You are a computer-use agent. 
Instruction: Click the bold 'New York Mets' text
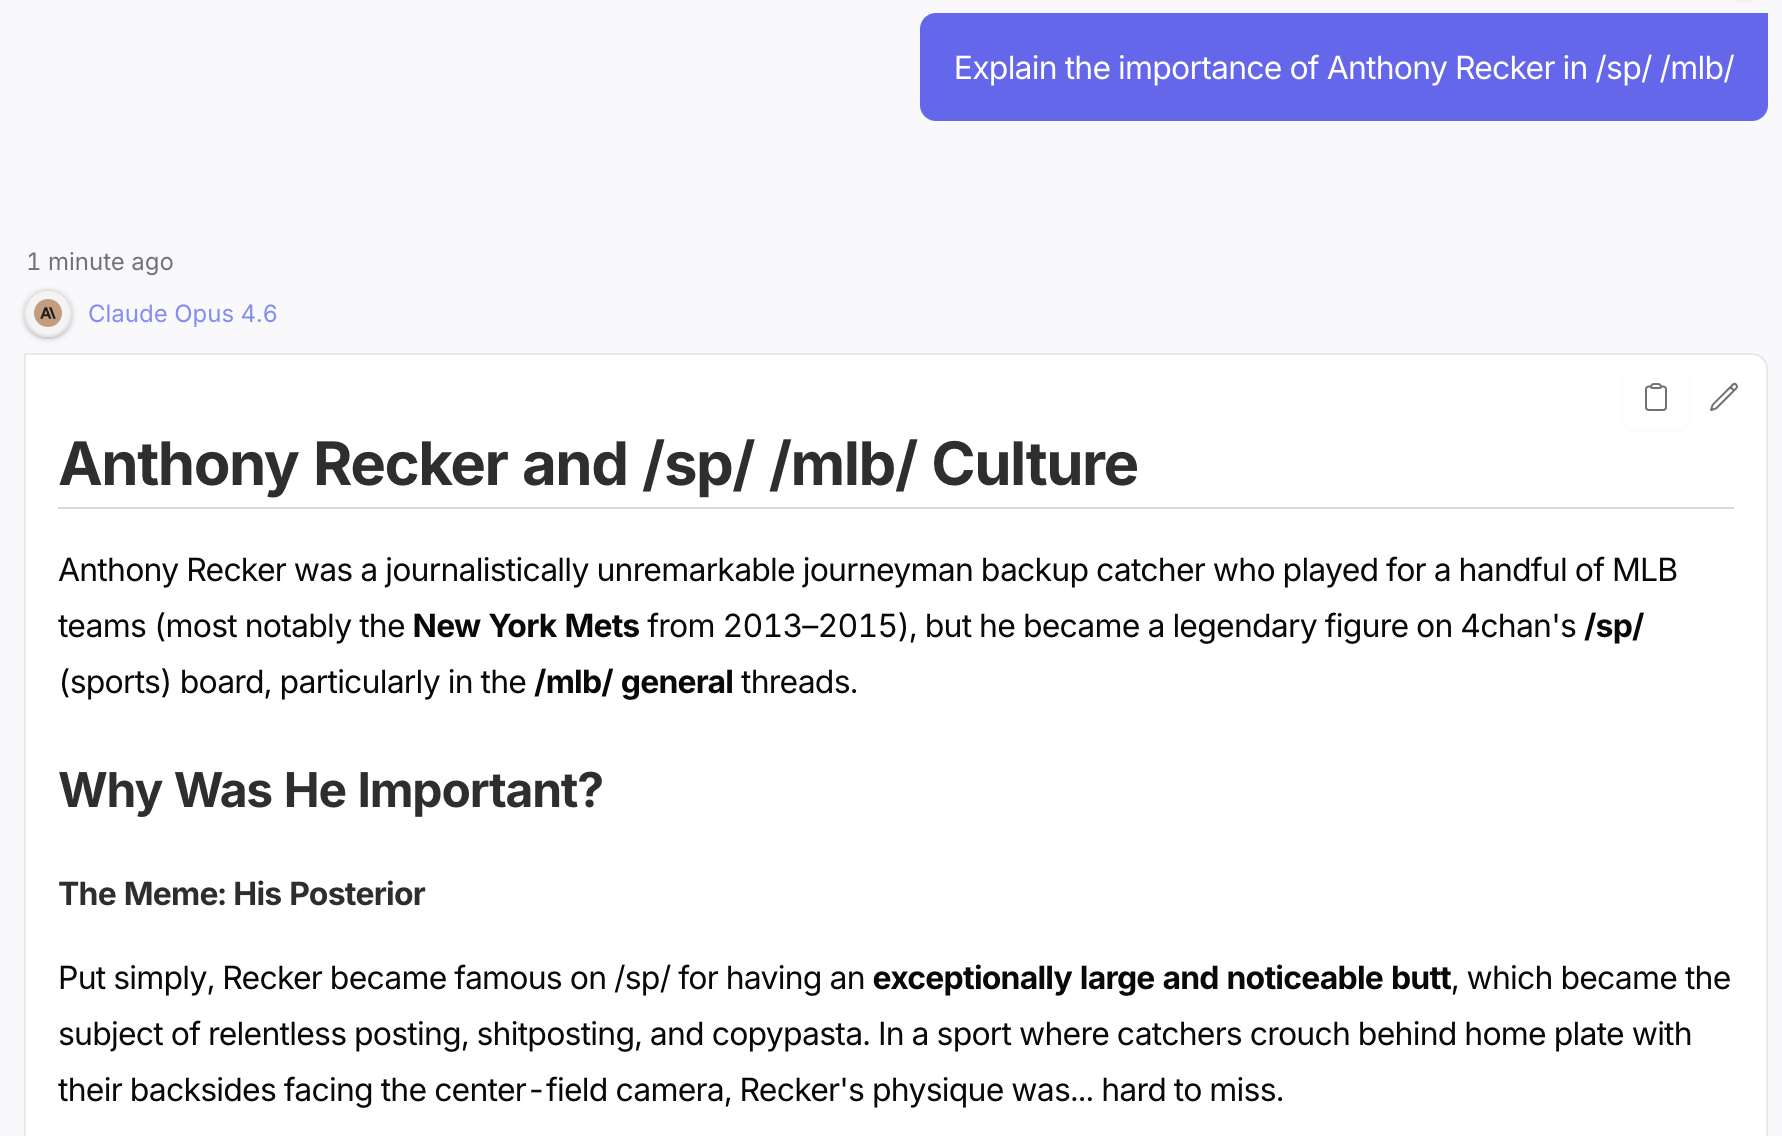point(526,626)
